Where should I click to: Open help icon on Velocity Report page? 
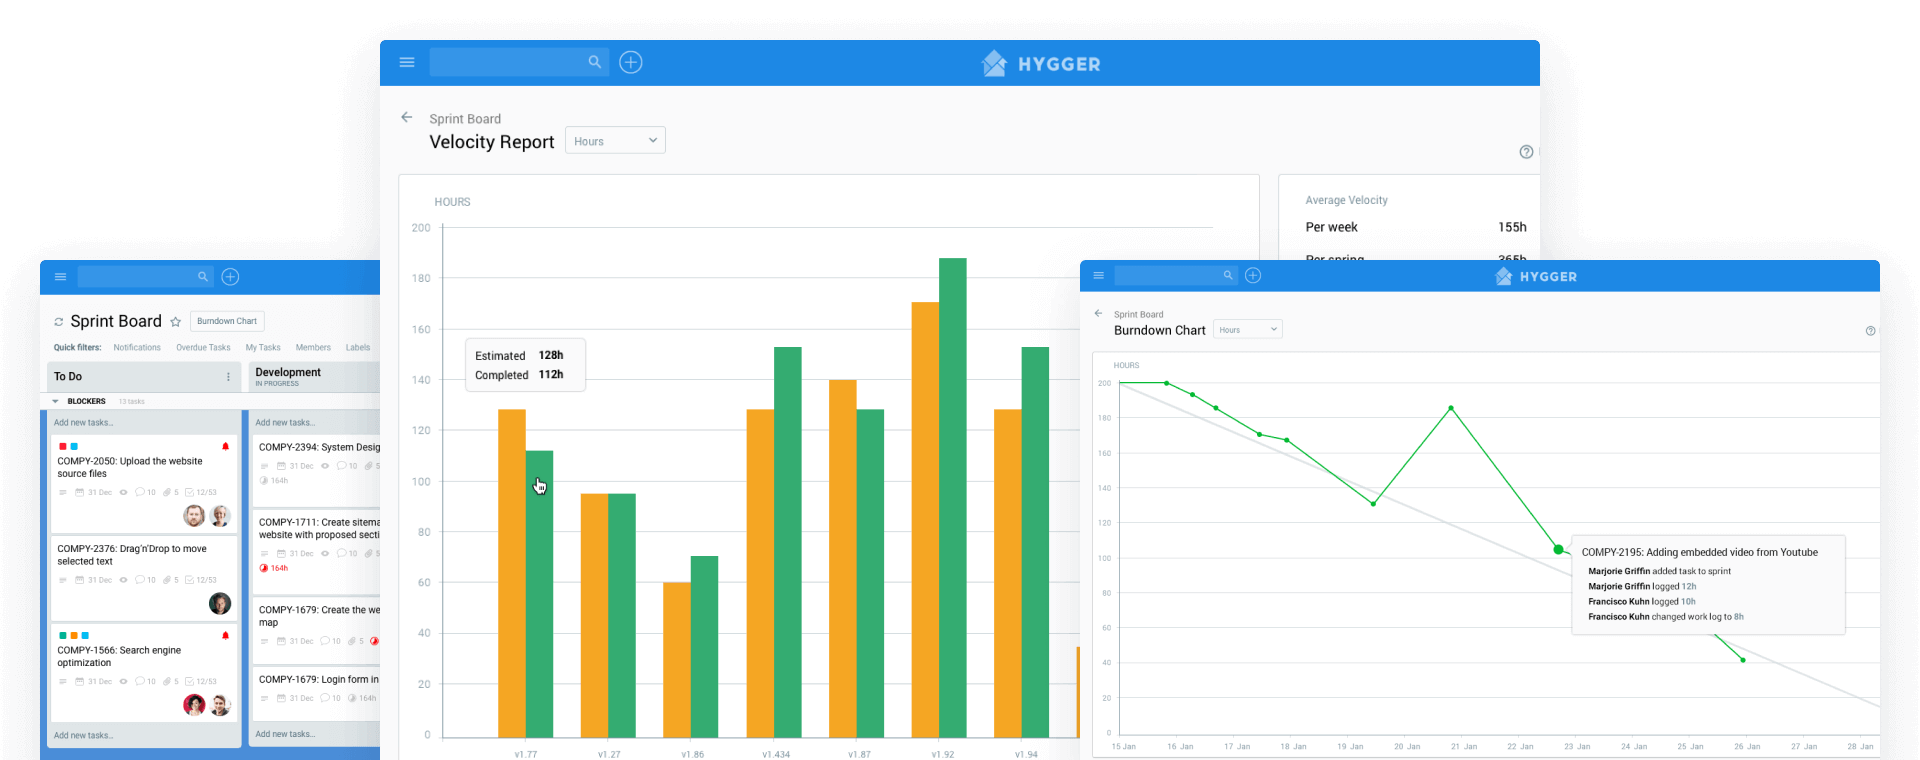[x=1526, y=152]
